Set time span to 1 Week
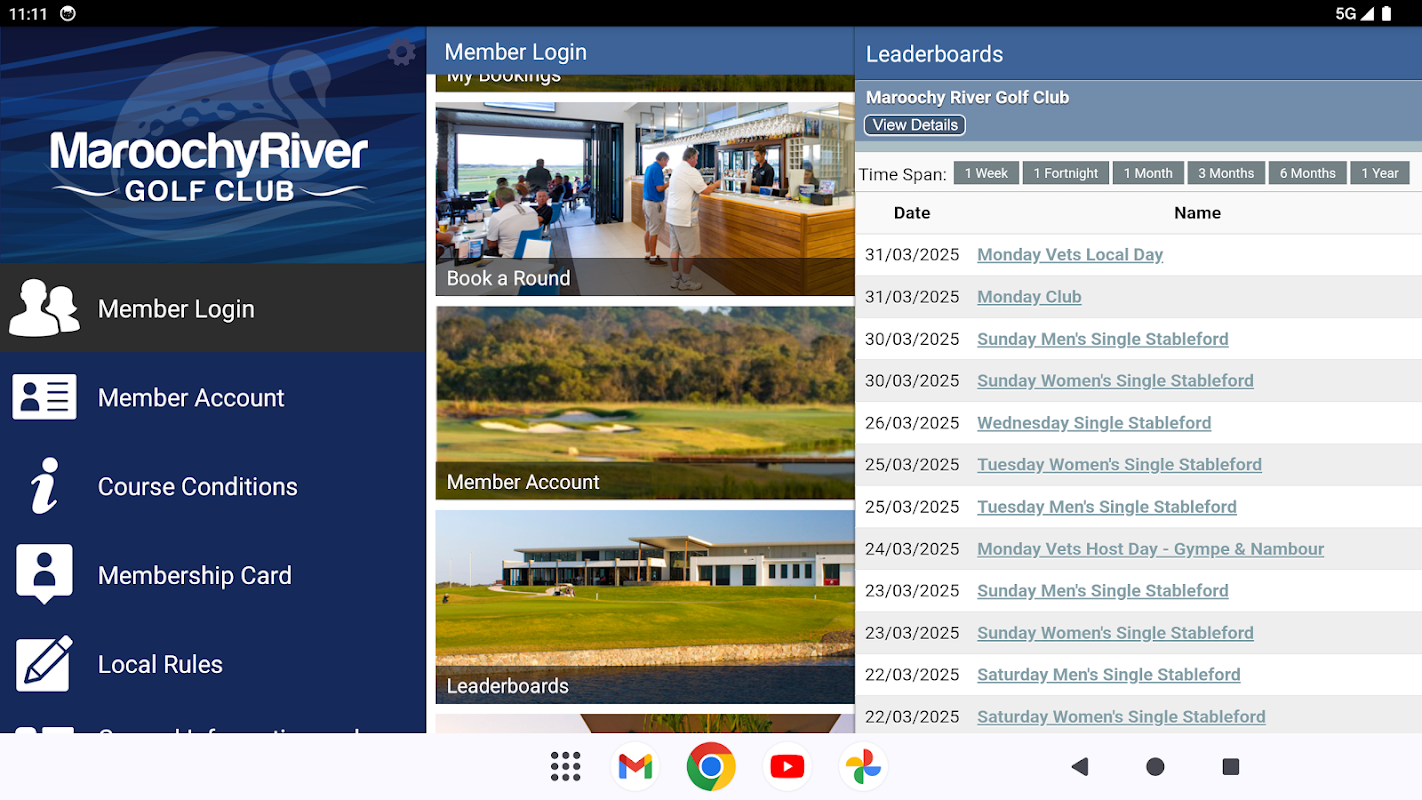This screenshot has width=1422, height=800. pyautogui.click(x=986, y=173)
